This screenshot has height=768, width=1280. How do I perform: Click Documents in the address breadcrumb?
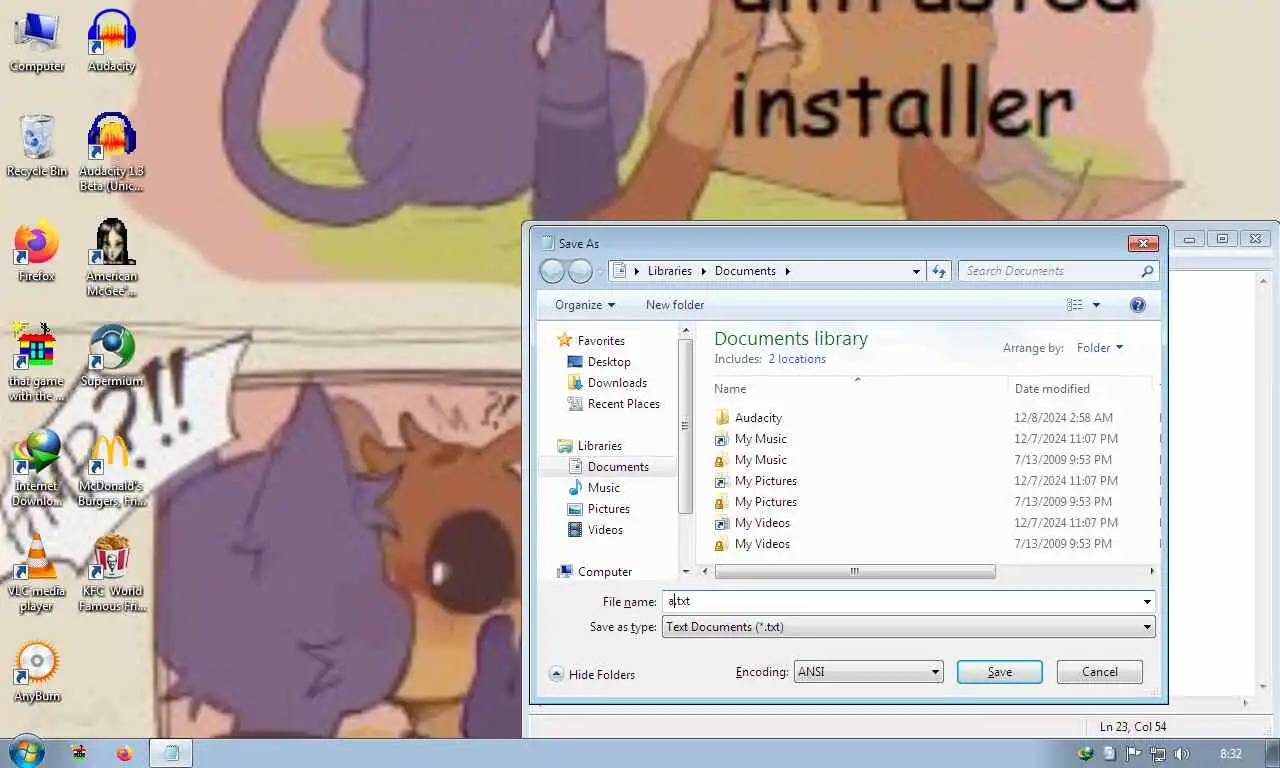pyautogui.click(x=745, y=271)
